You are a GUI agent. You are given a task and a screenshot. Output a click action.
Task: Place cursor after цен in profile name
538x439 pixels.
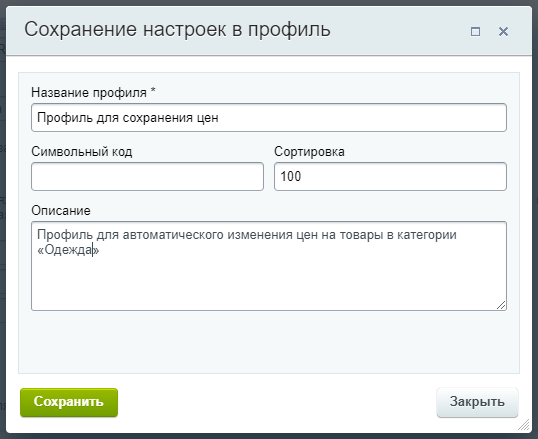pos(219,118)
